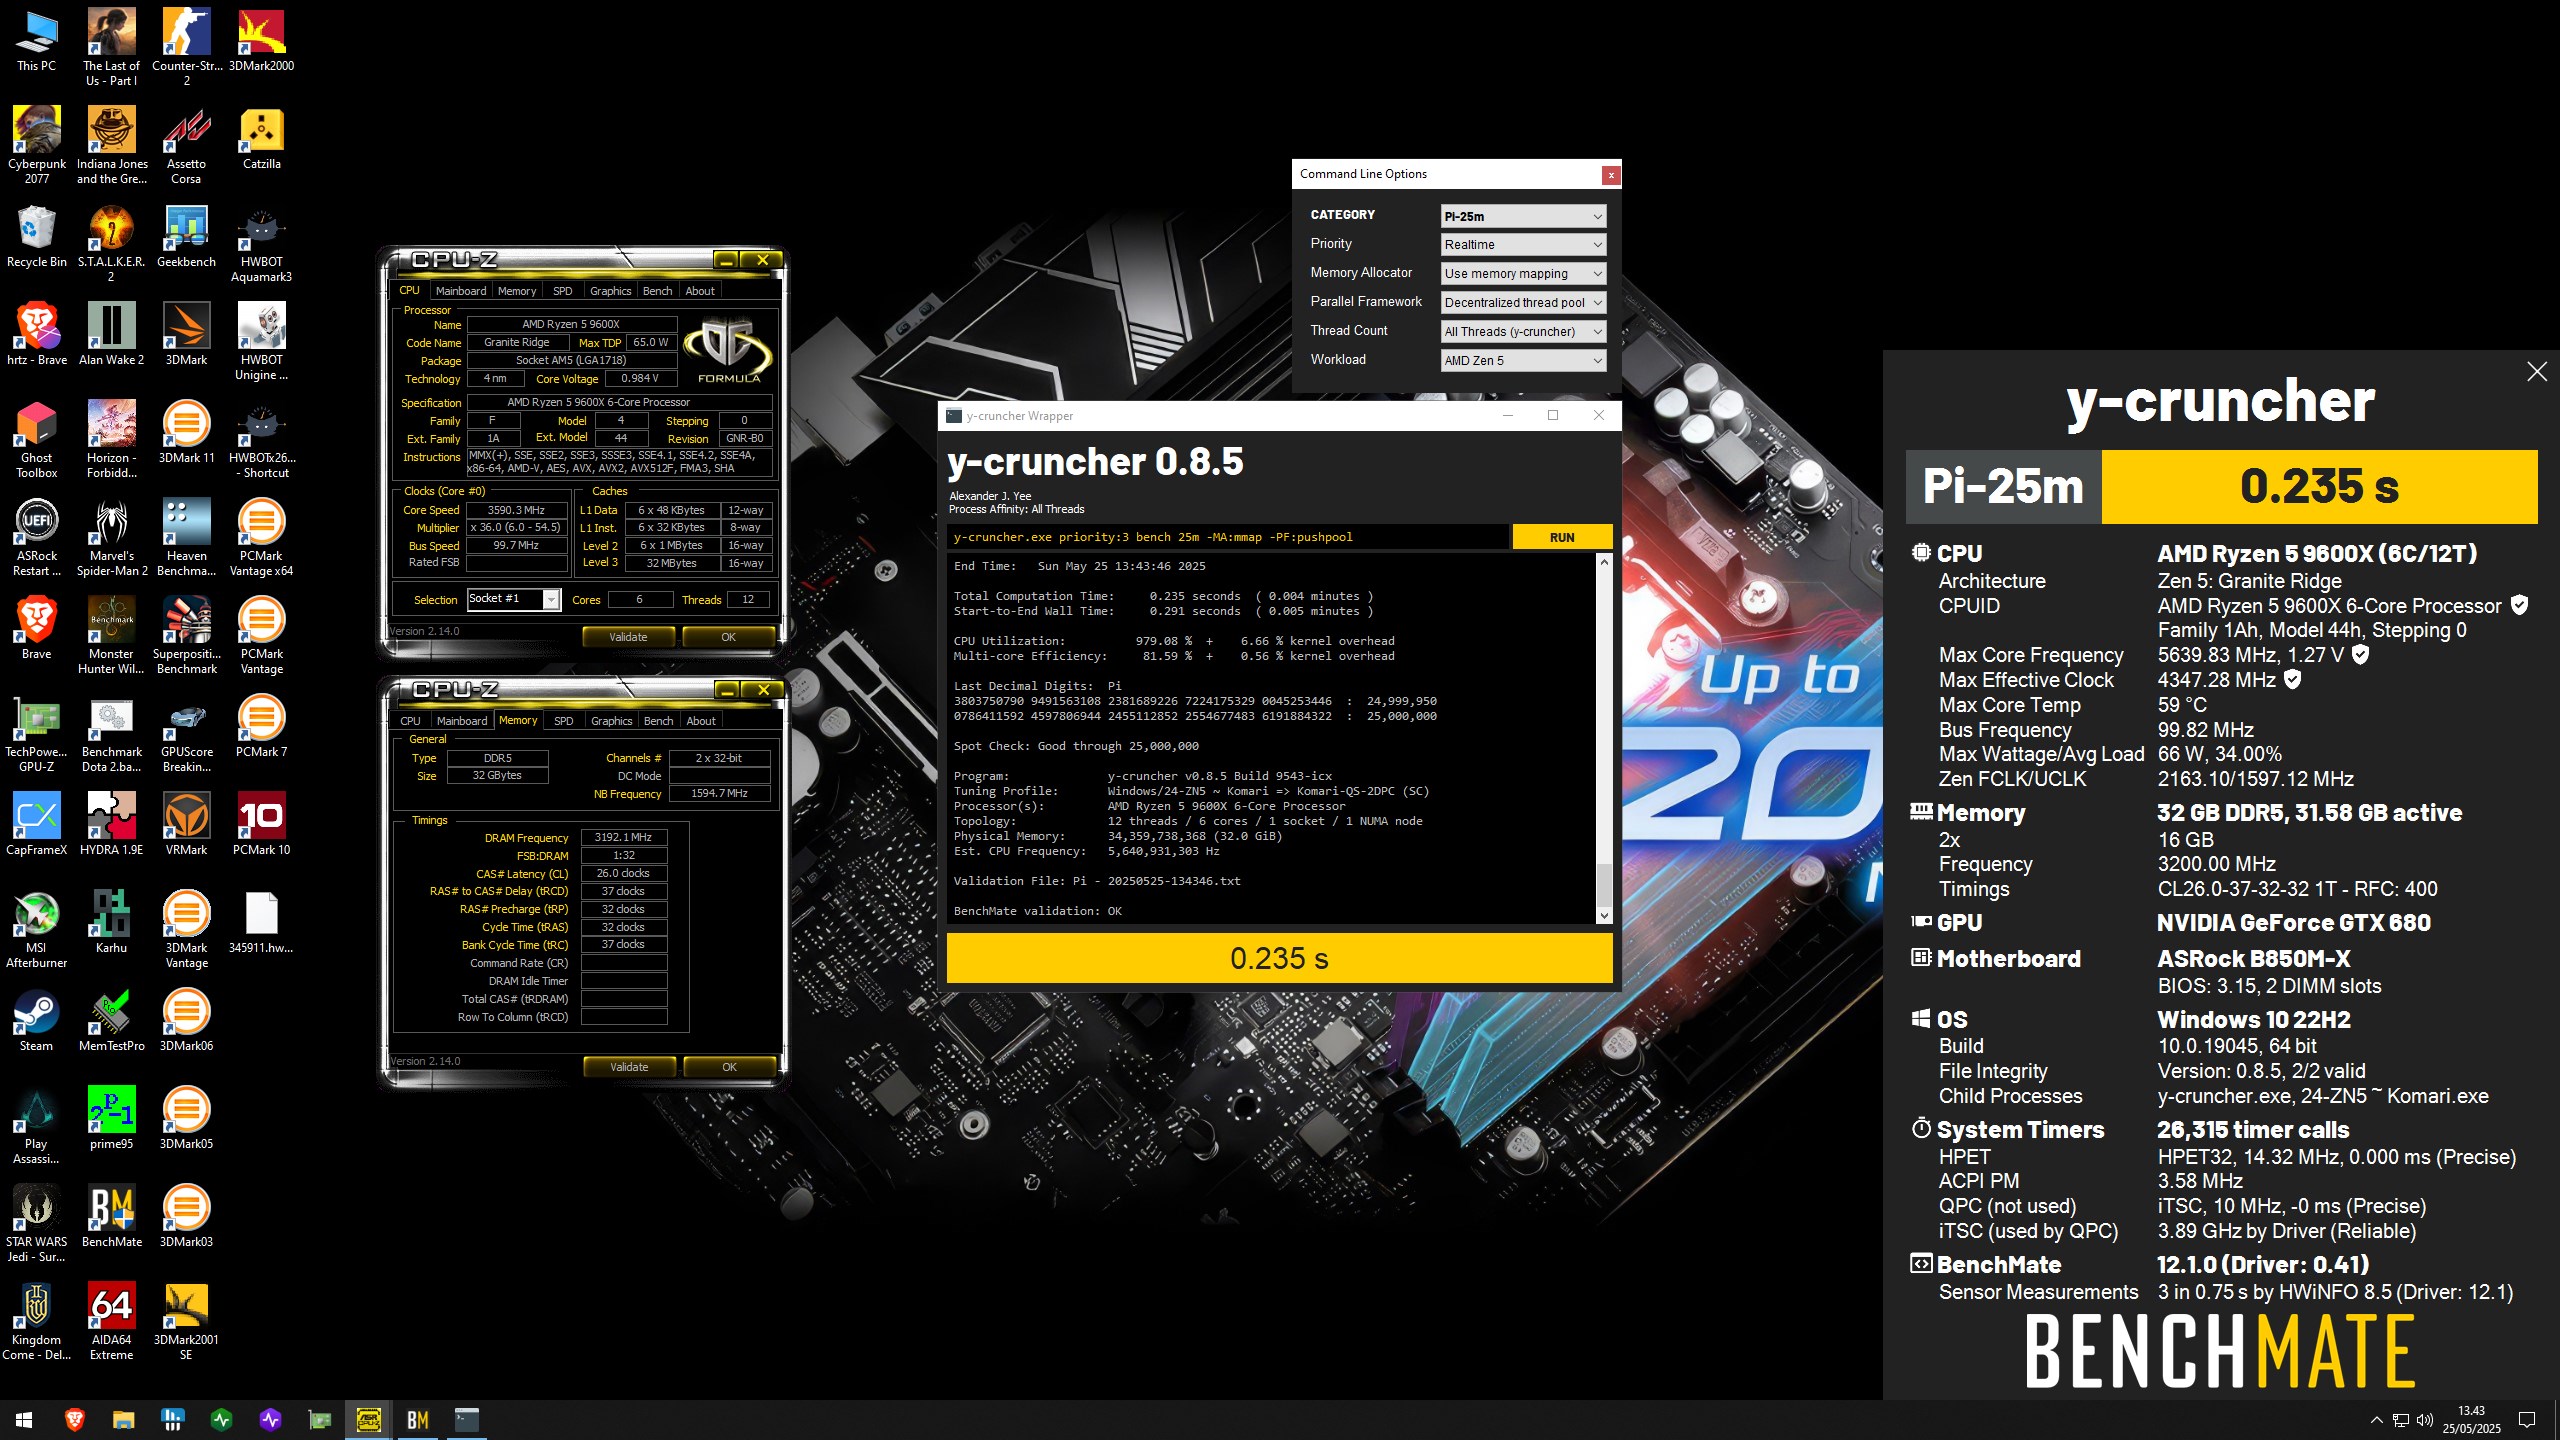Select the Geekbench desktop icon

tap(187, 238)
